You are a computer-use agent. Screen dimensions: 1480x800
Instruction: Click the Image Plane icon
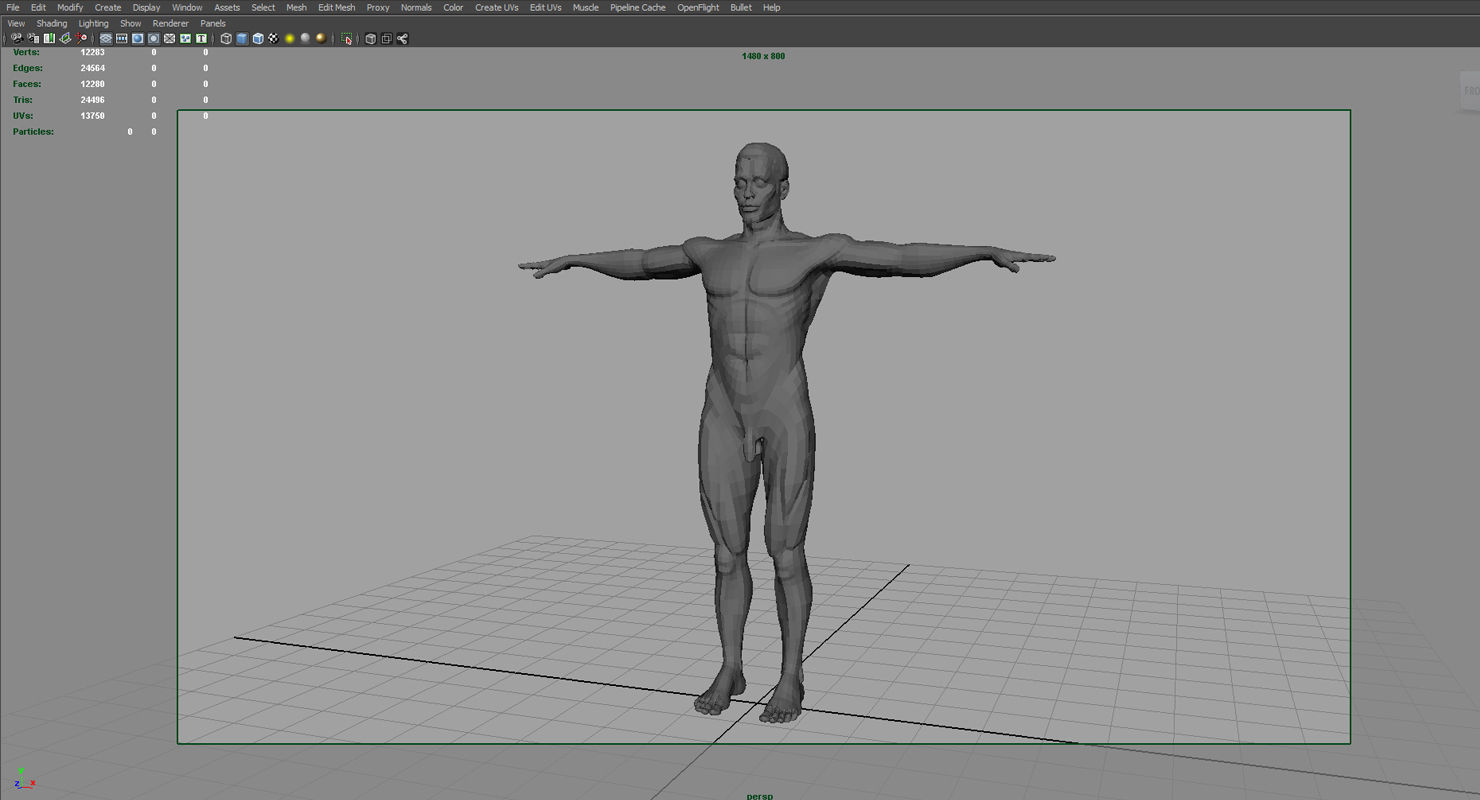pyautogui.click(x=65, y=38)
